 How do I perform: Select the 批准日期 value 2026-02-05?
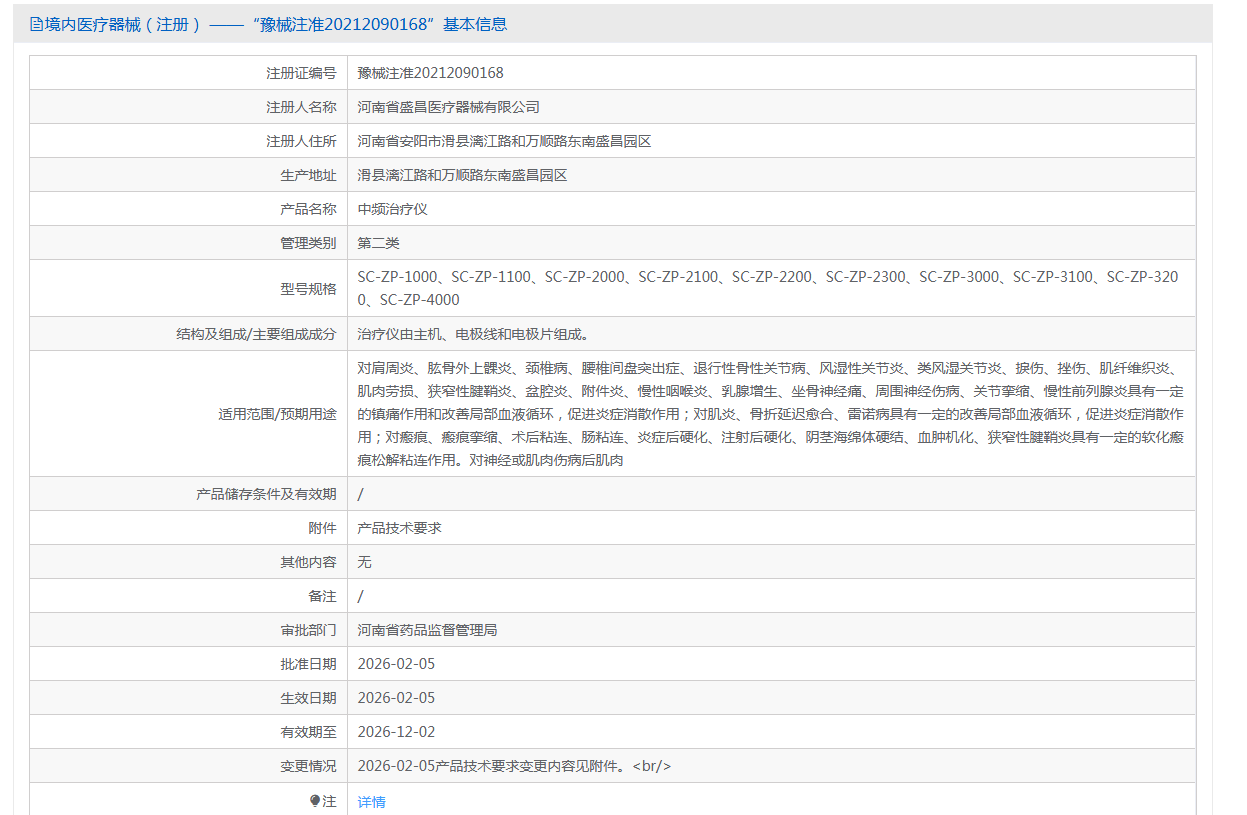point(396,664)
